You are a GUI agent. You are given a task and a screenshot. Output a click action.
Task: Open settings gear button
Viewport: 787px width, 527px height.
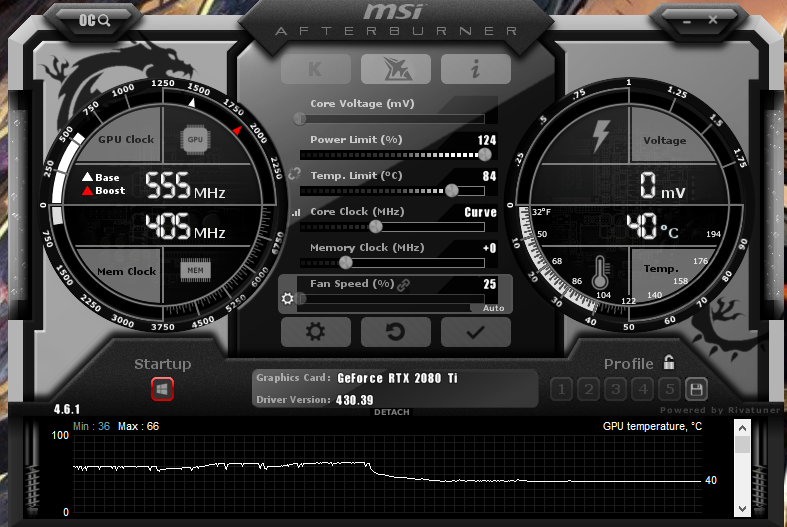coord(316,332)
